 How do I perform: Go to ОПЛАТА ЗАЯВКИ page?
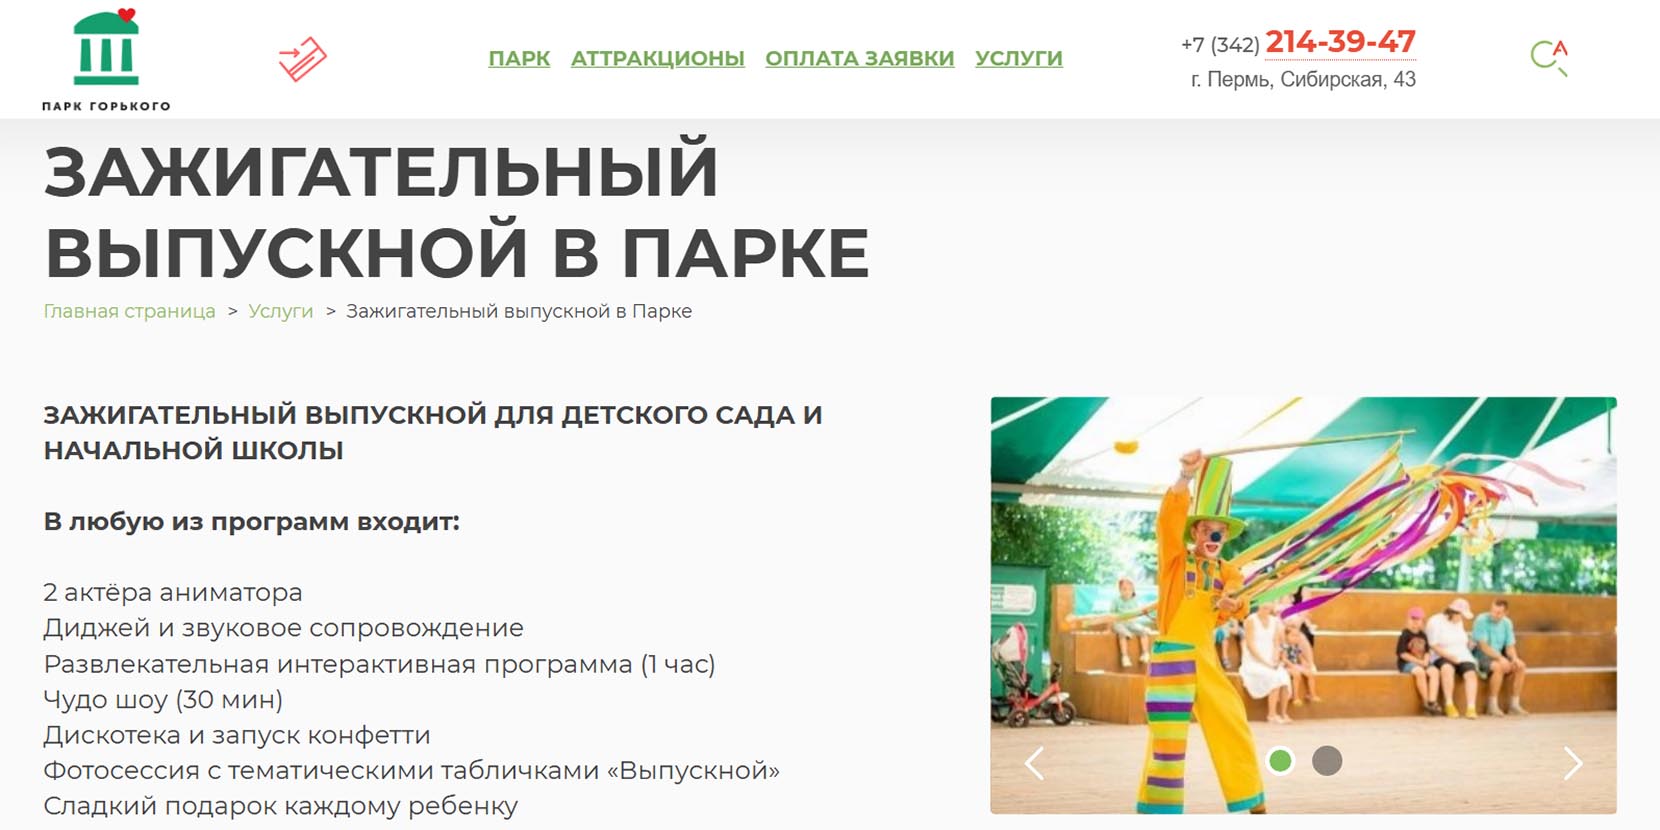860,59
